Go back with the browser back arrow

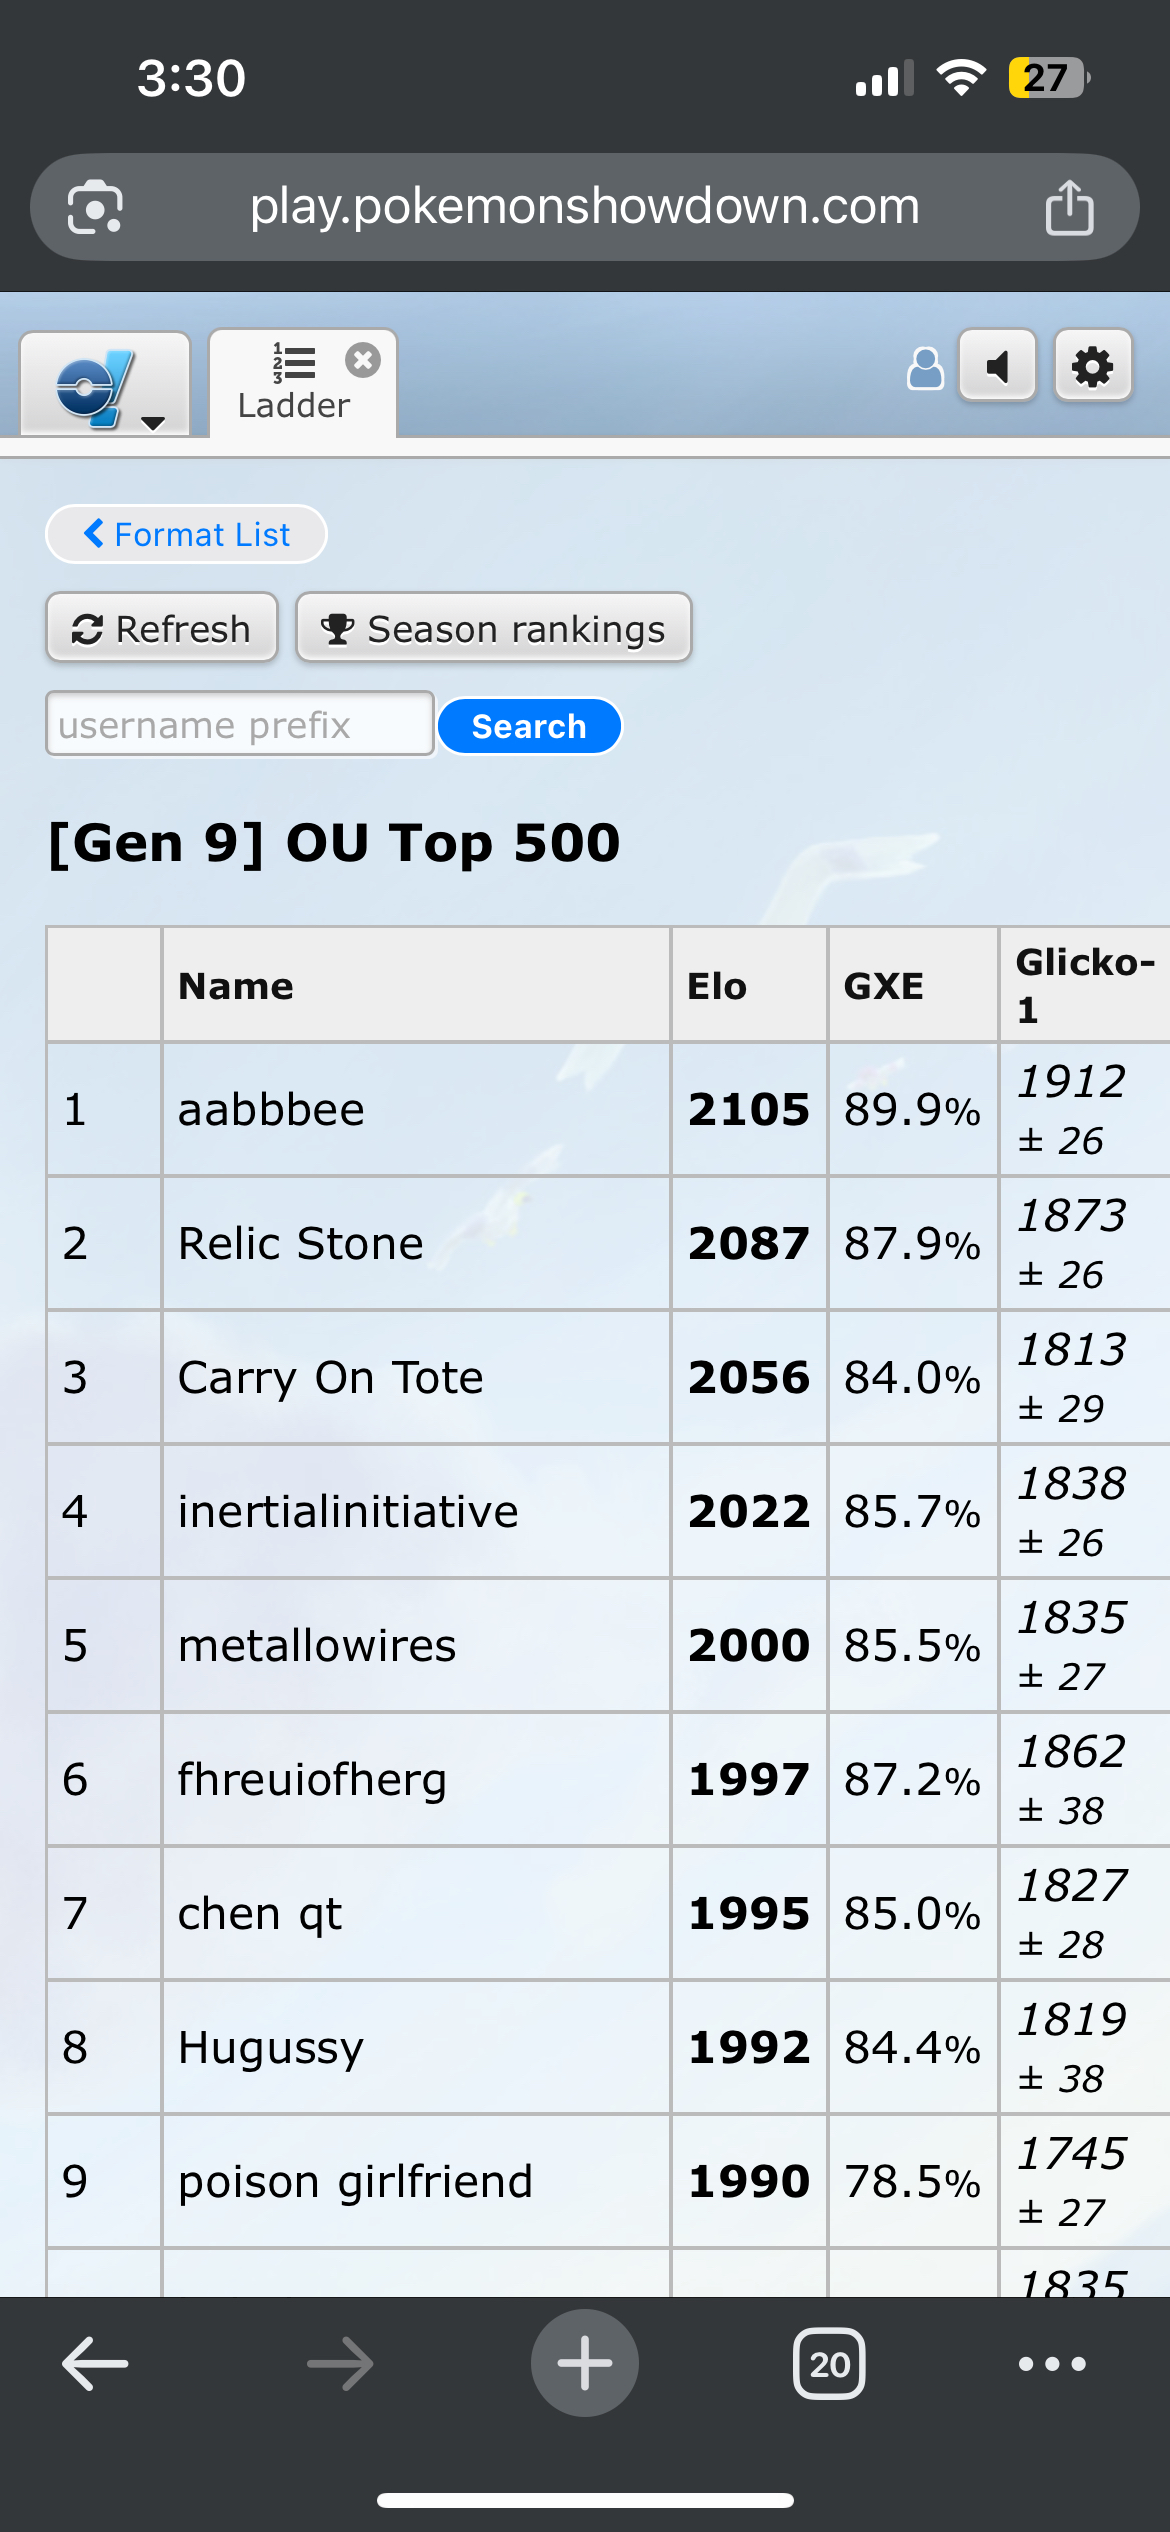click(x=95, y=2363)
